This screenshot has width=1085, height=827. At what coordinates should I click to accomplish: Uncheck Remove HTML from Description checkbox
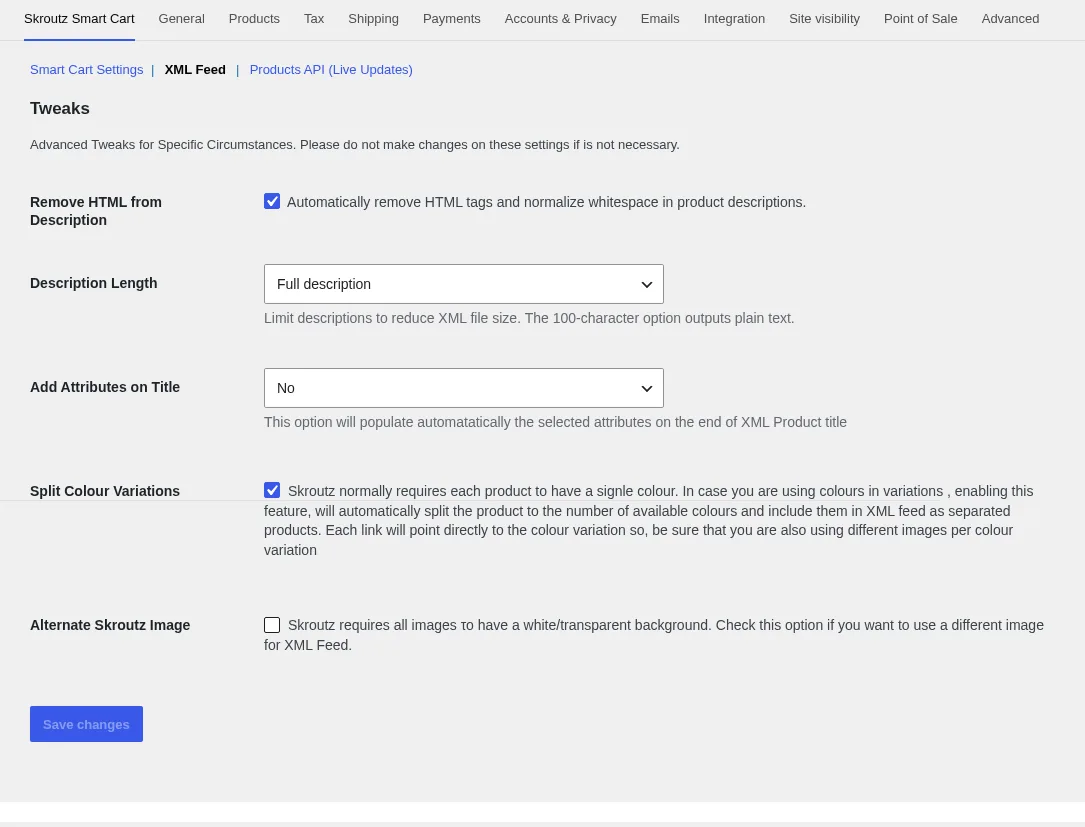click(x=272, y=201)
